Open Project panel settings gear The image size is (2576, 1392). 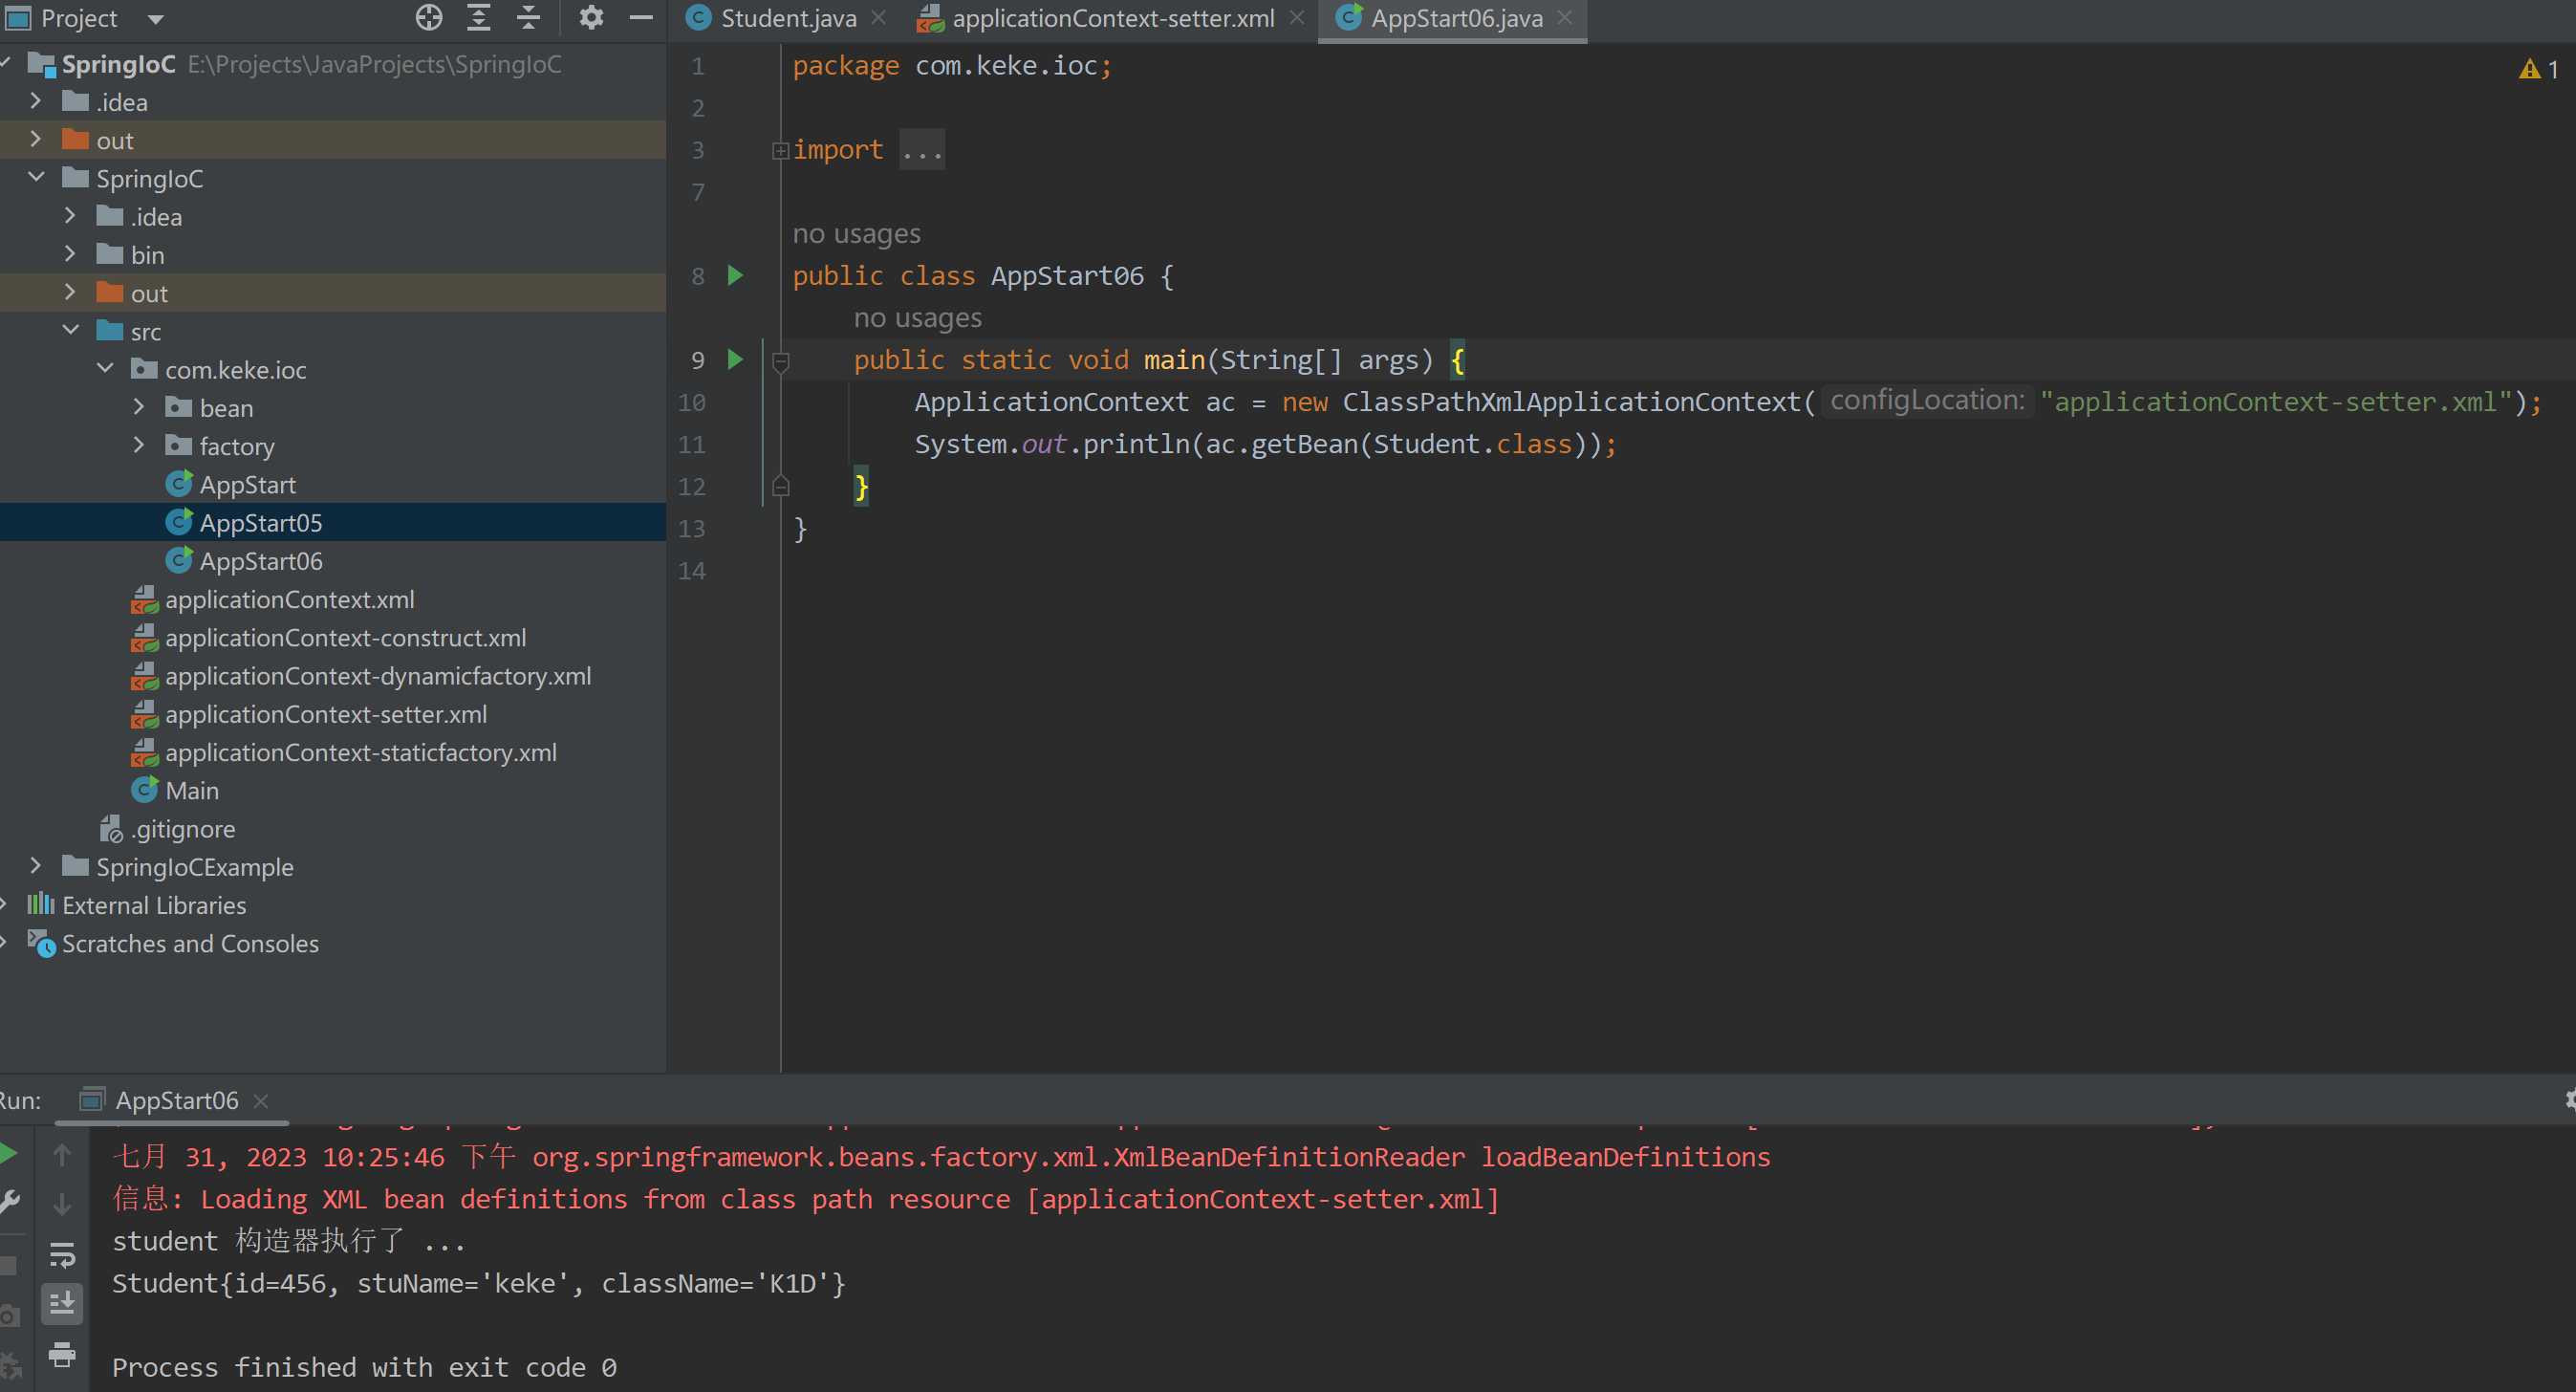coord(591,17)
